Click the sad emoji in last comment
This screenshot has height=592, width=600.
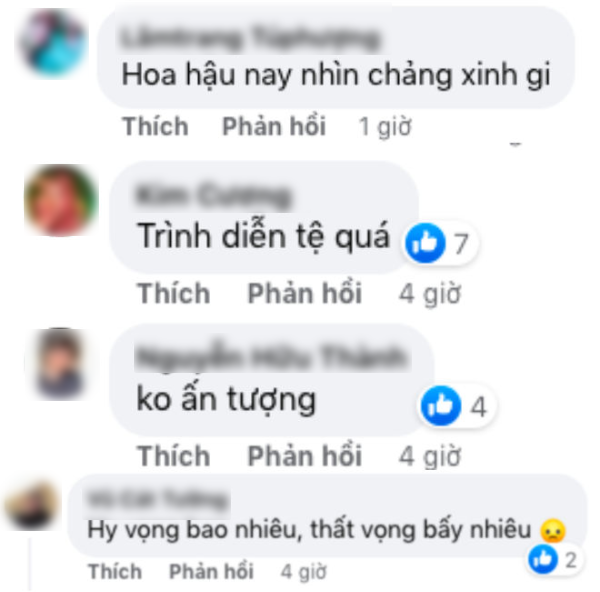point(553,530)
